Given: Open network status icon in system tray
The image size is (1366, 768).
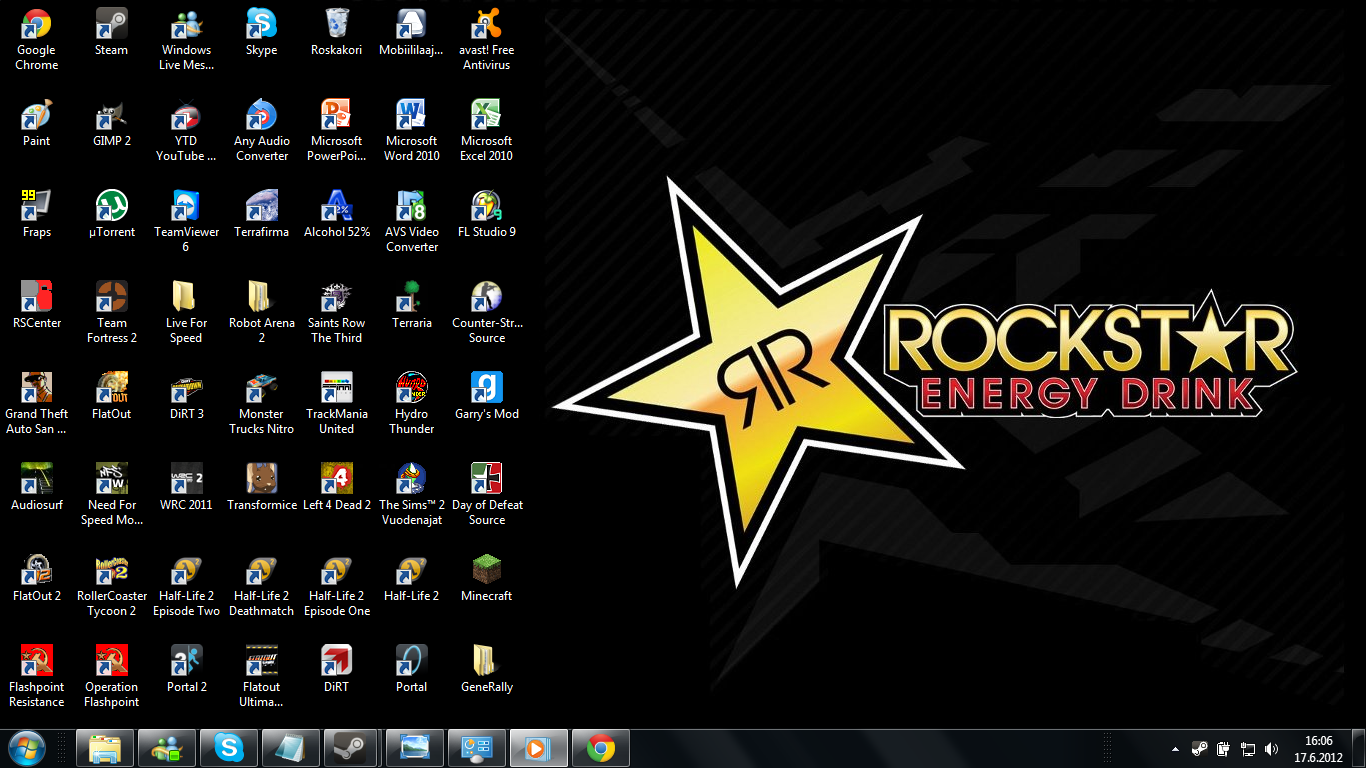Looking at the screenshot, I should tap(1248, 749).
